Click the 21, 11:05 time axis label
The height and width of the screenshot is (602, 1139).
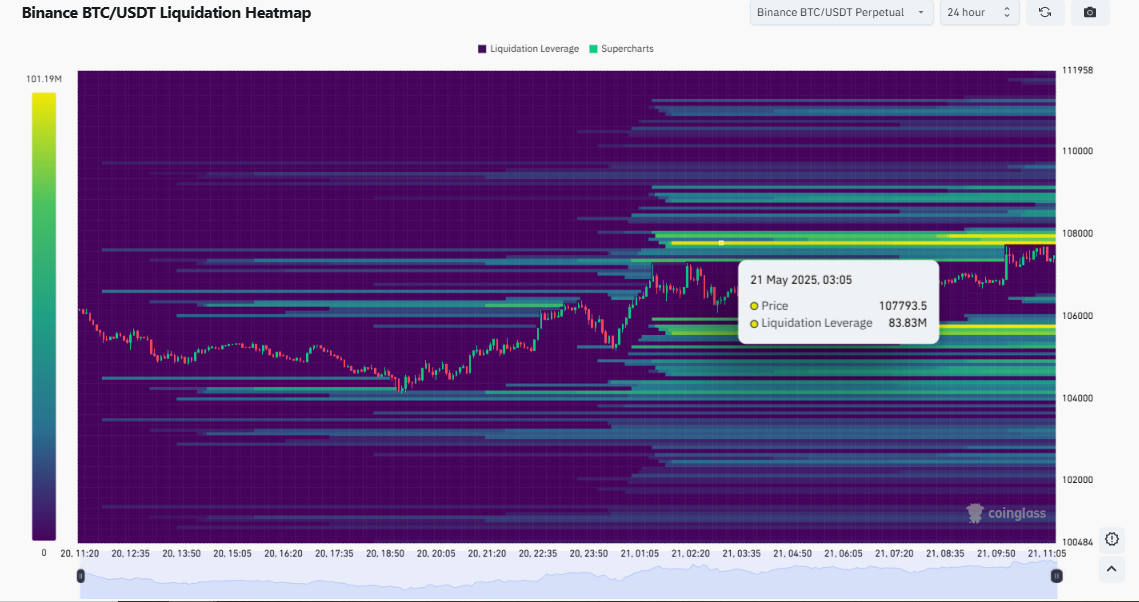(1047, 553)
